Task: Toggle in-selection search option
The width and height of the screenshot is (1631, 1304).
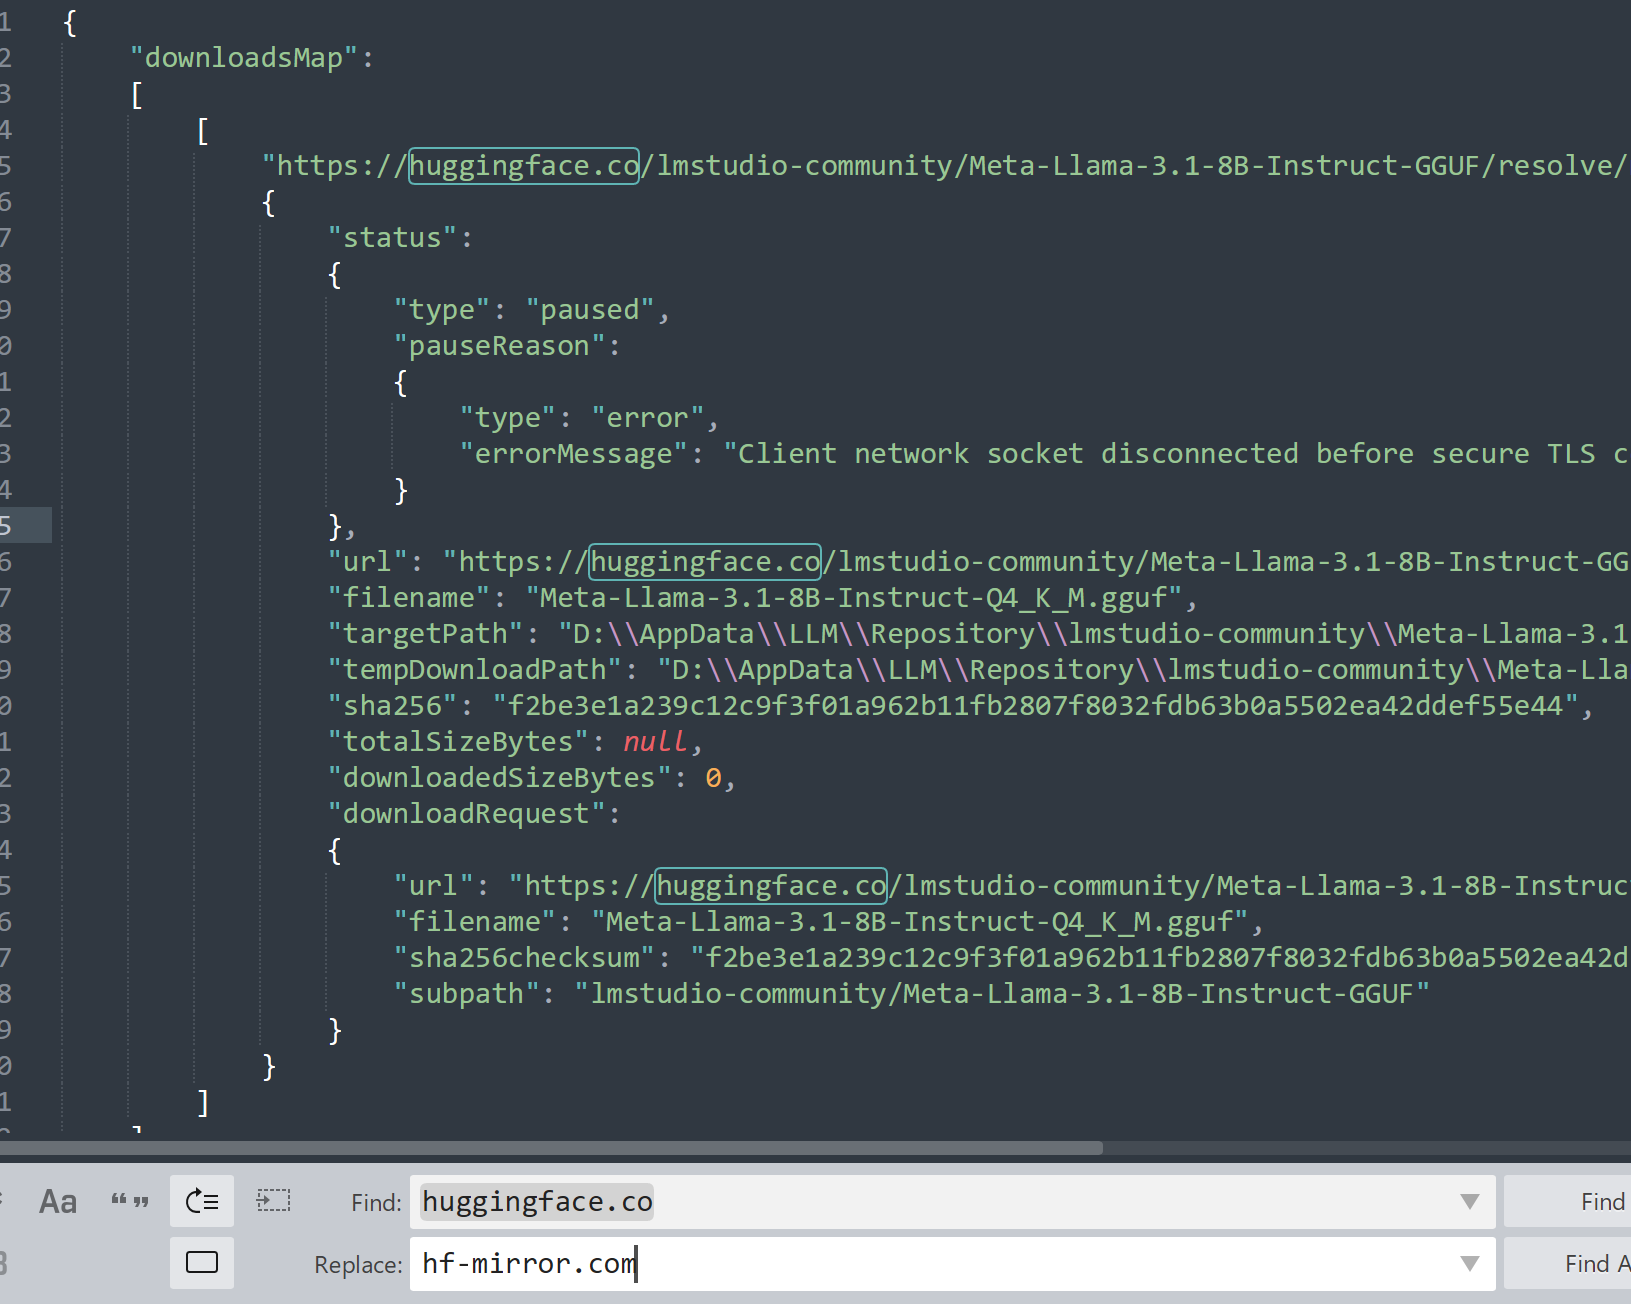Action: point(273,1201)
